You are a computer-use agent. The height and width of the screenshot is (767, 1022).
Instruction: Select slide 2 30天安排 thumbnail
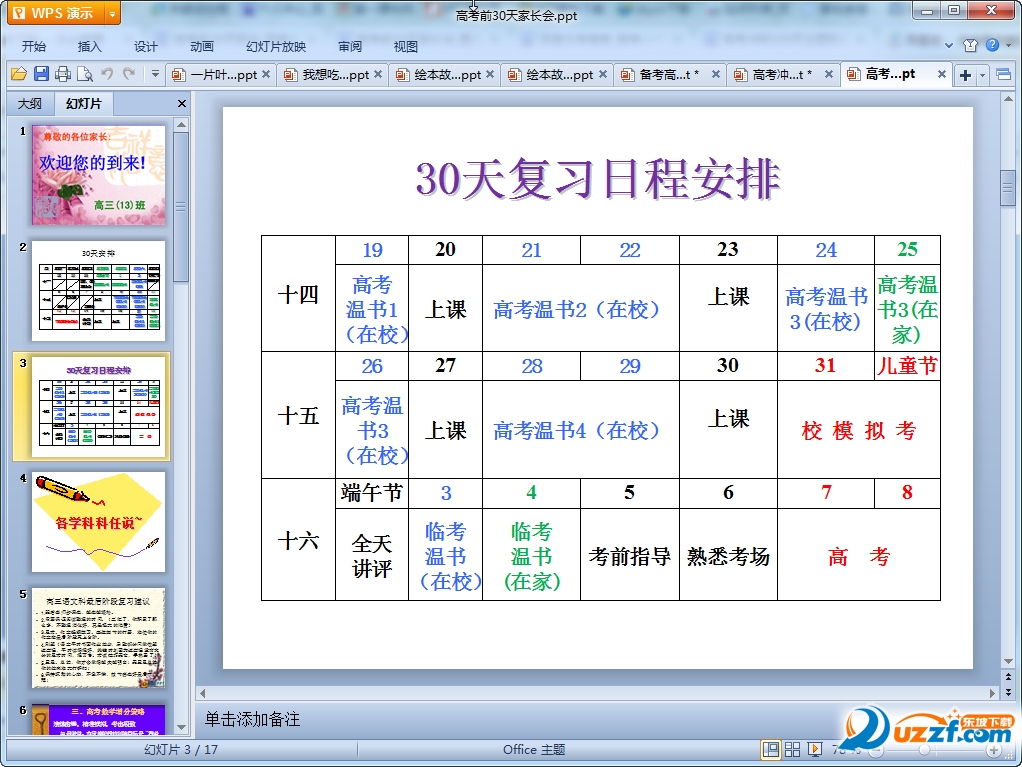[98, 291]
